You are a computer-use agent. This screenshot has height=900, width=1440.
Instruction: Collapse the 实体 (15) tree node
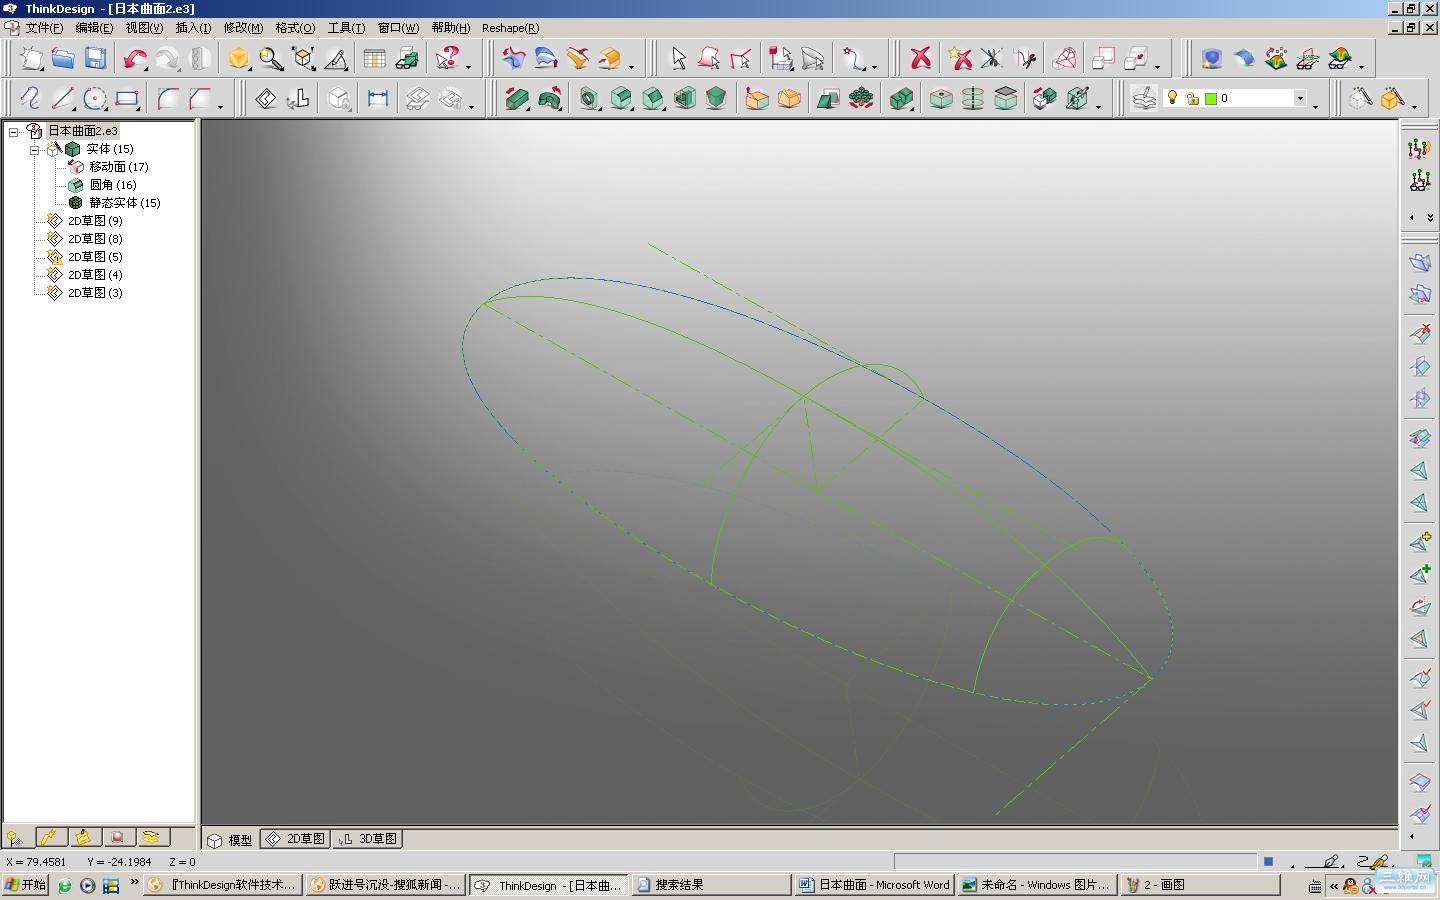pos(34,149)
